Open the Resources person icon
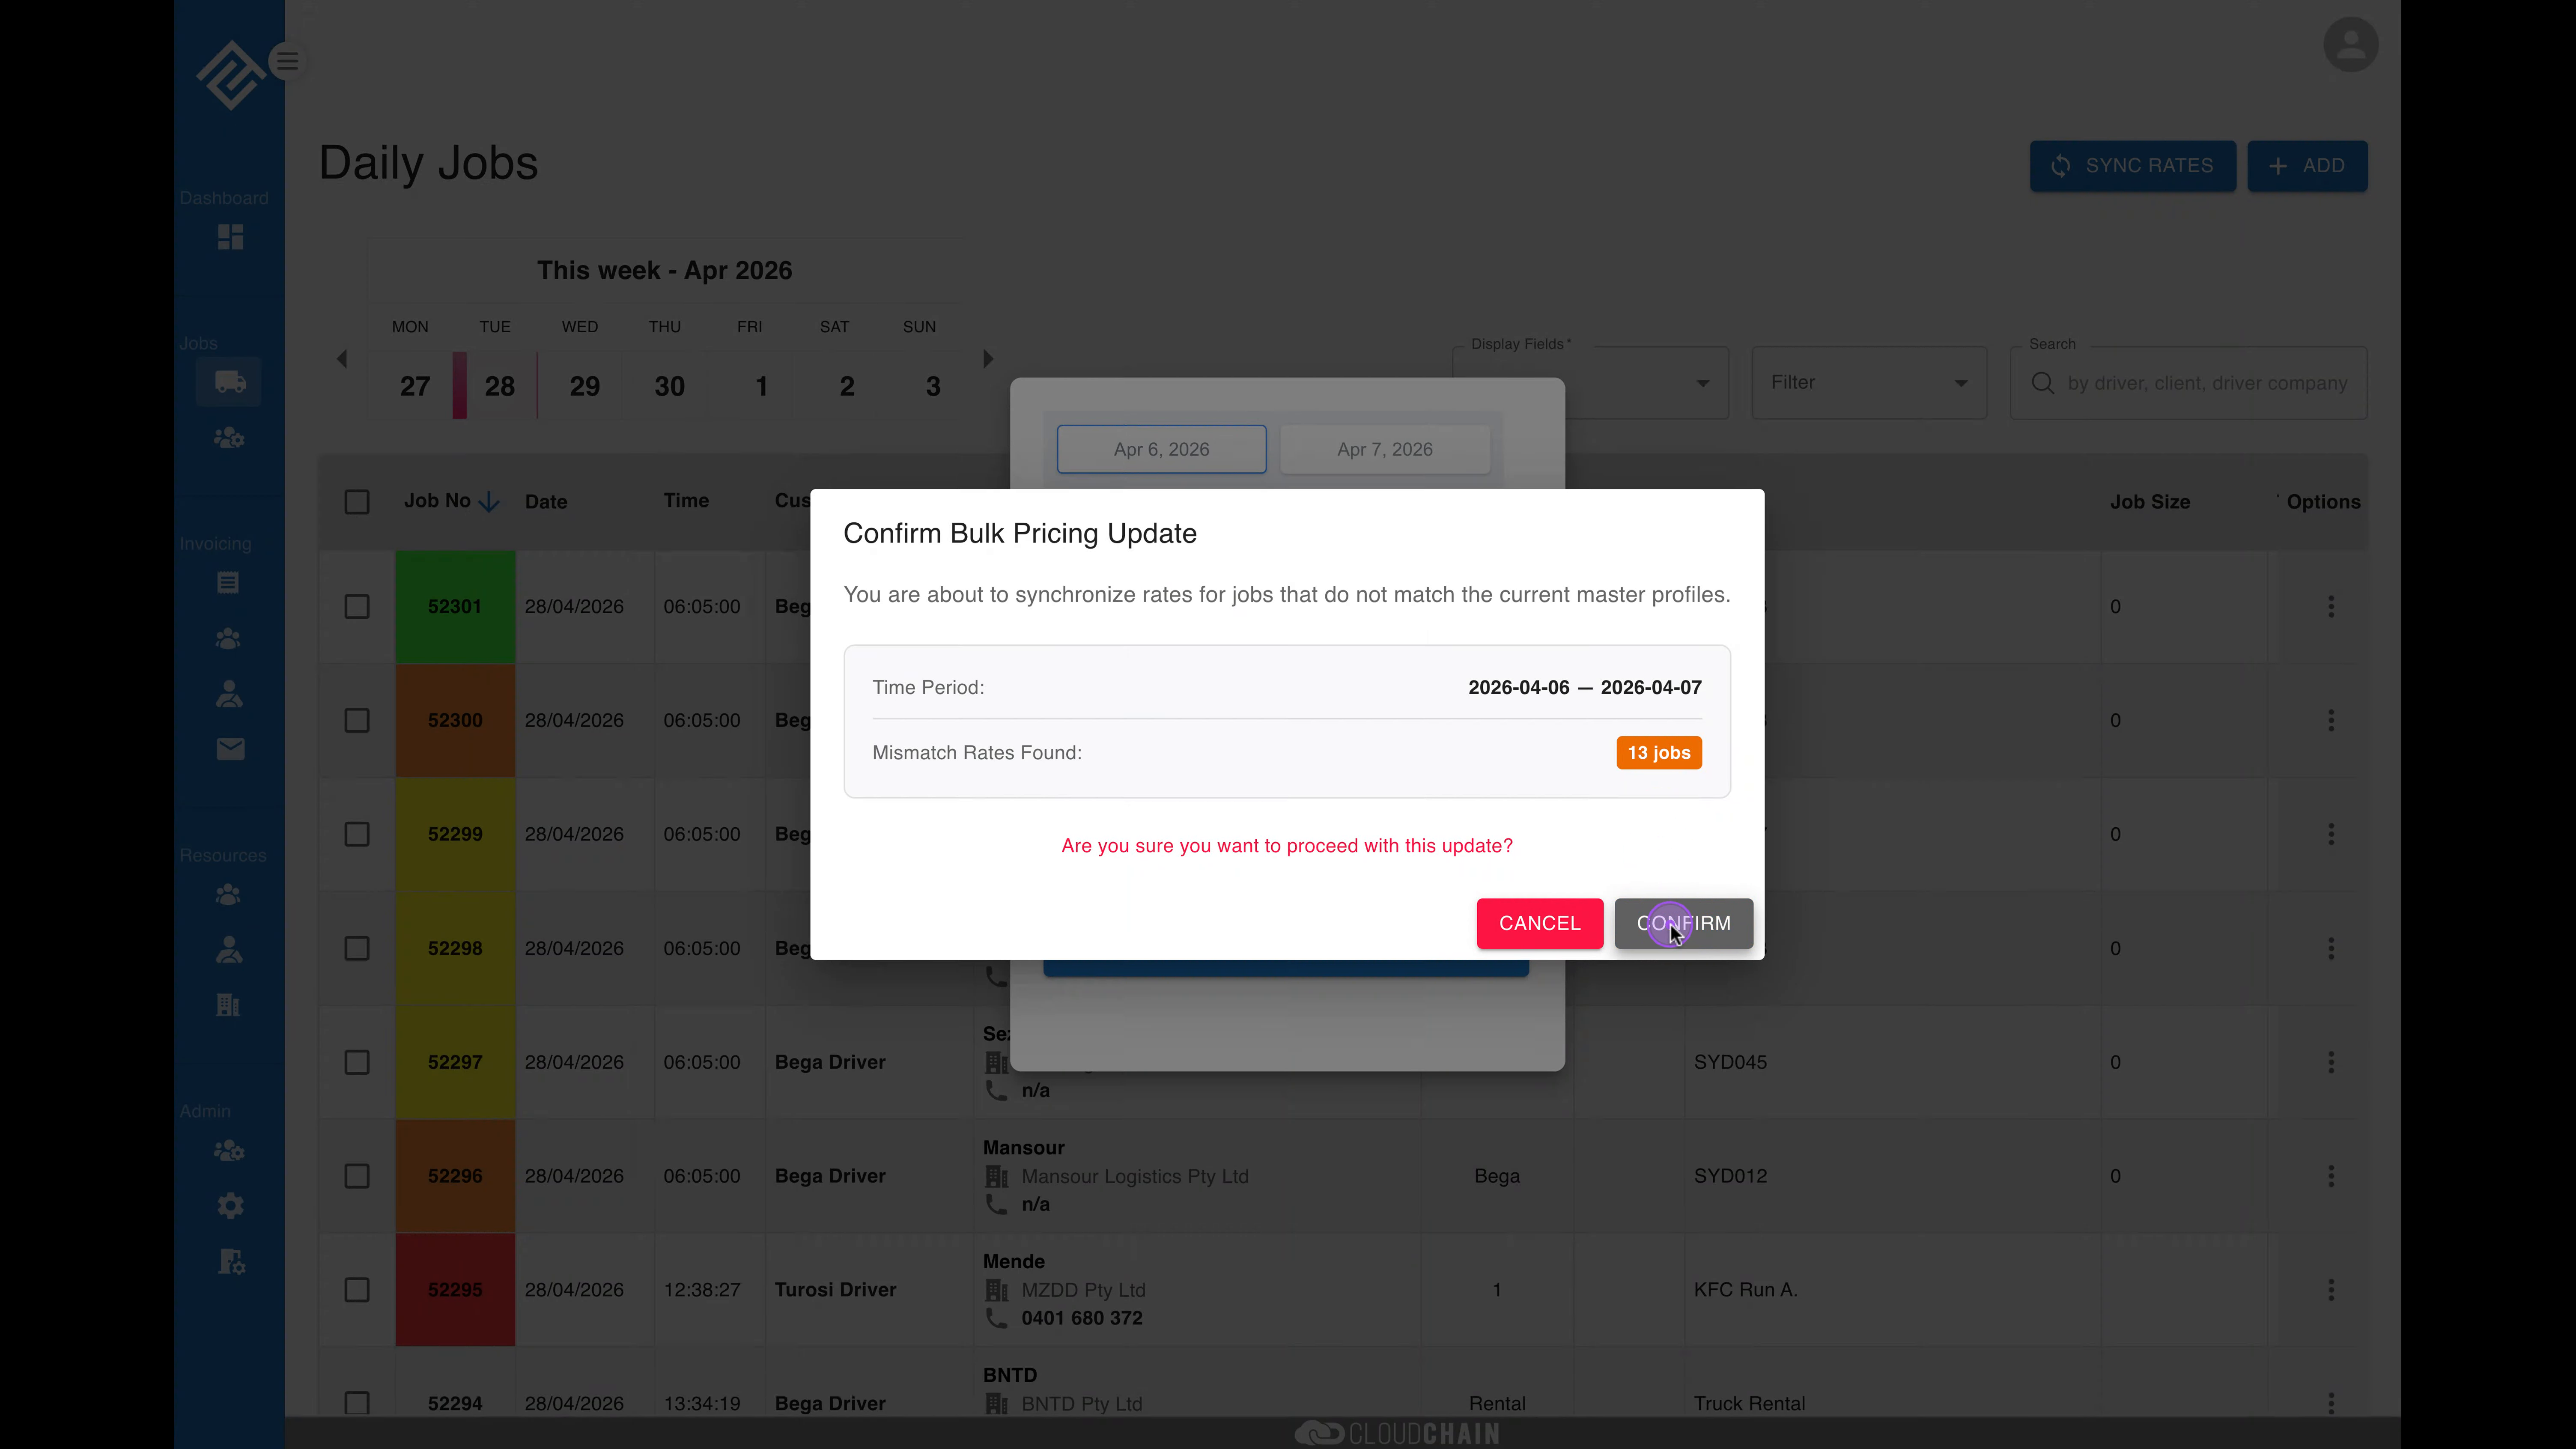Image resolution: width=2576 pixels, height=1449 pixels. [x=229, y=950]
